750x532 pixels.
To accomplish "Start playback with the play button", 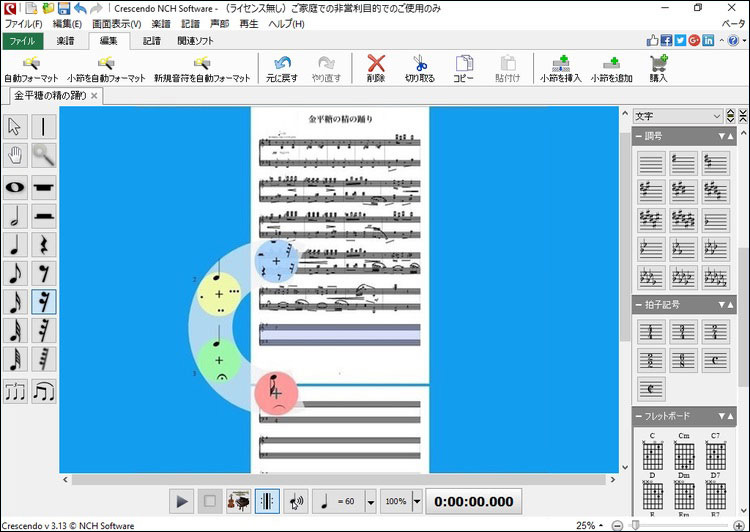I will pyautogui.click(x=182, y=501).
